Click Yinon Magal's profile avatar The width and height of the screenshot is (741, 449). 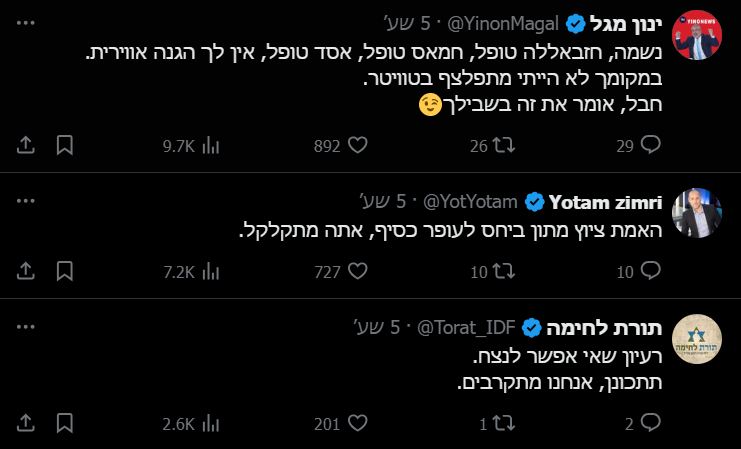[x=696, y=37]
